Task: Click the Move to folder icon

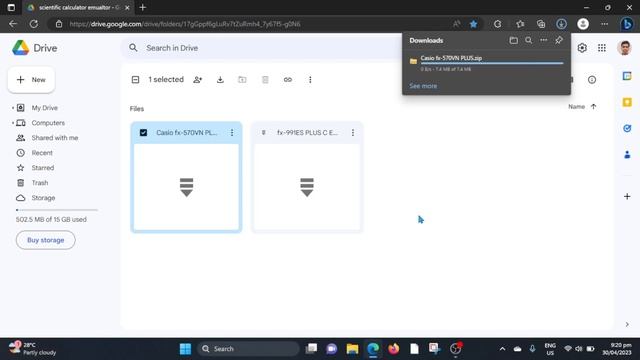Action: point(242,80)
